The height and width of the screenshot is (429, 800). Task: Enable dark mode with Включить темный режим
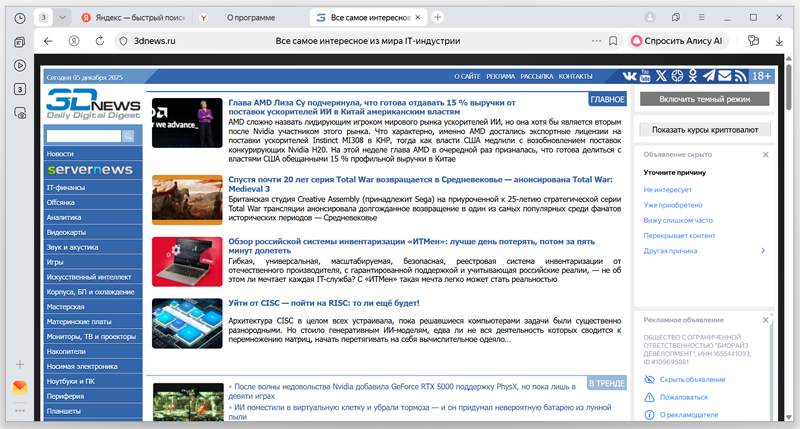[704, 99]
